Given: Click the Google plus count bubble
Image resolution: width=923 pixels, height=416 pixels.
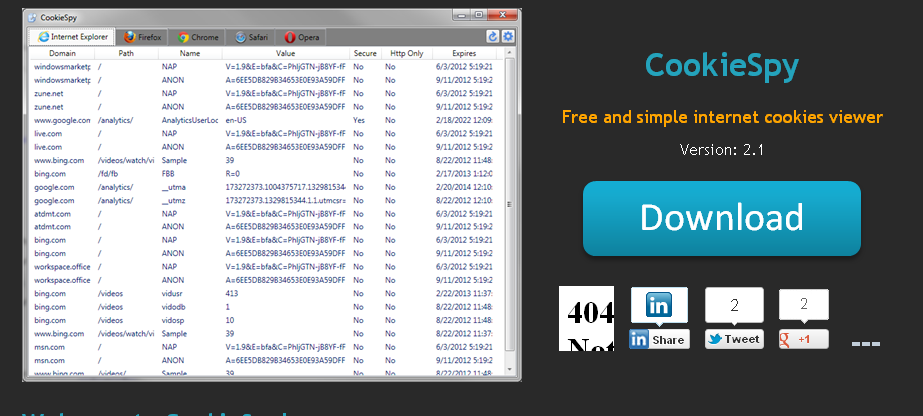Looking at the screenshot, I should click(x=804, y=305).
